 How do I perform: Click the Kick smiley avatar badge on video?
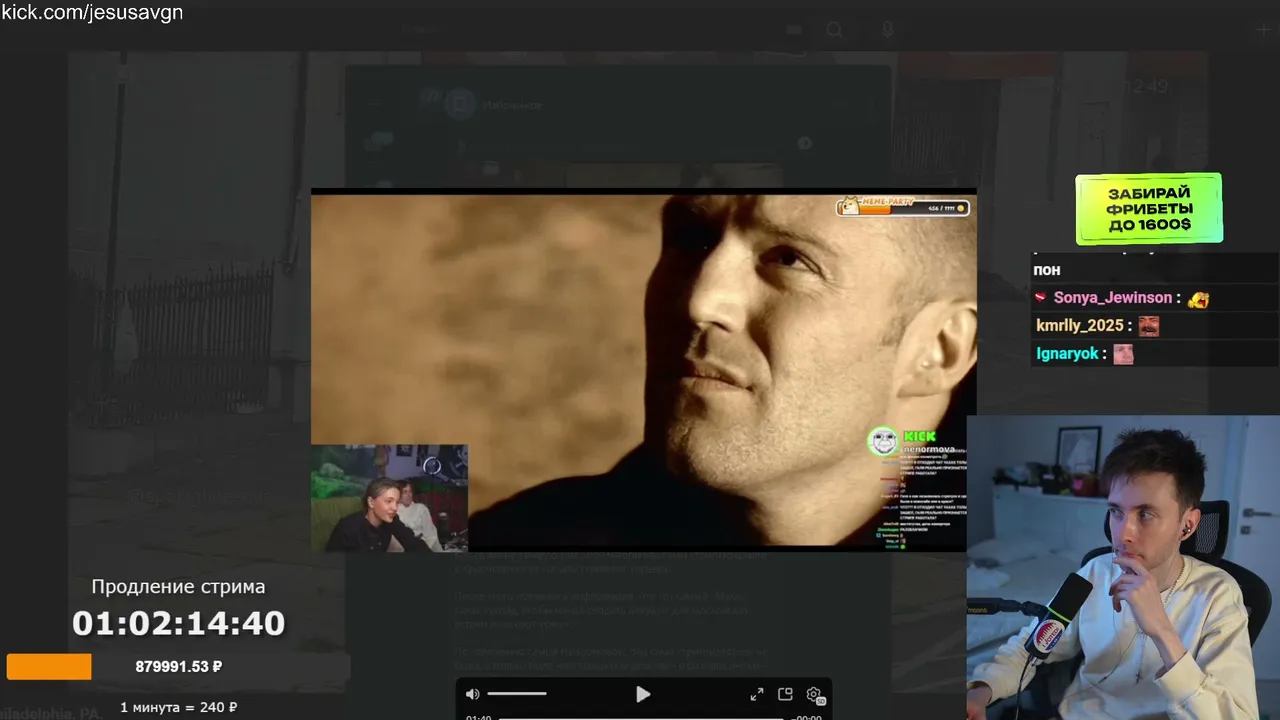[x=882, y=441]
